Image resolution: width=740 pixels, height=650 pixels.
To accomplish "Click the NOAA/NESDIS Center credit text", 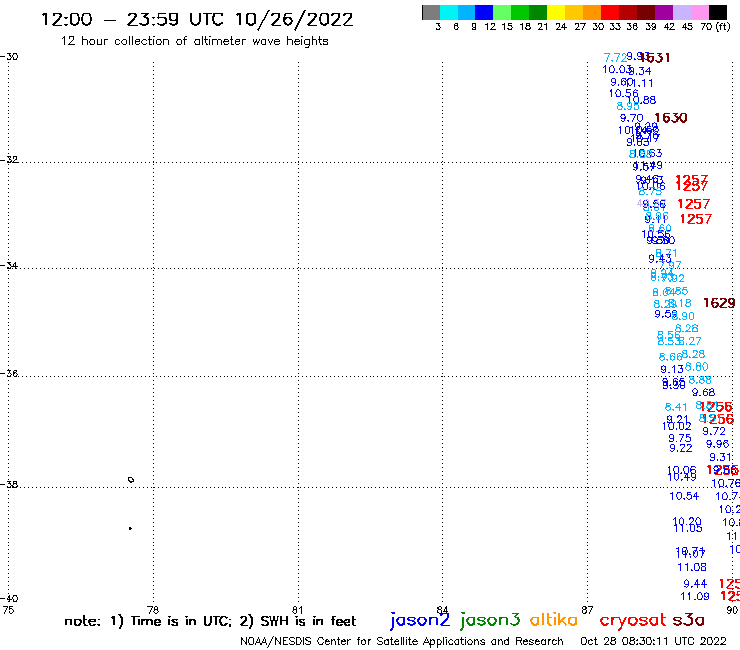I will [402, 641].
